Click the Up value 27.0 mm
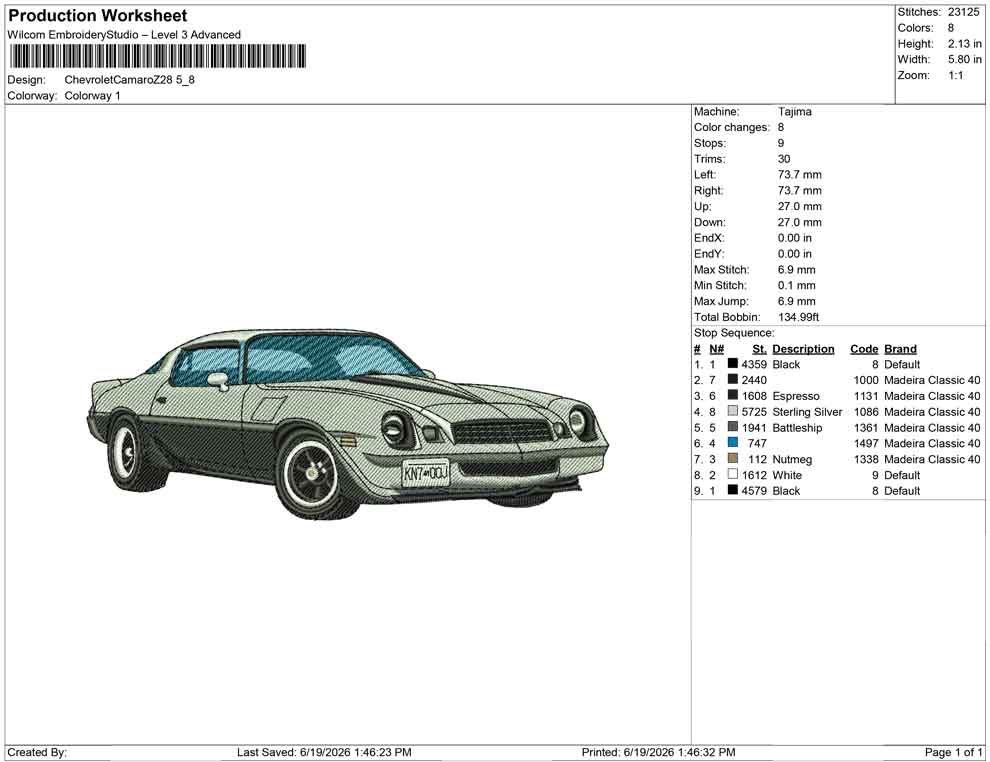Viewport: 990px width, 762px height. click(800, 206)
